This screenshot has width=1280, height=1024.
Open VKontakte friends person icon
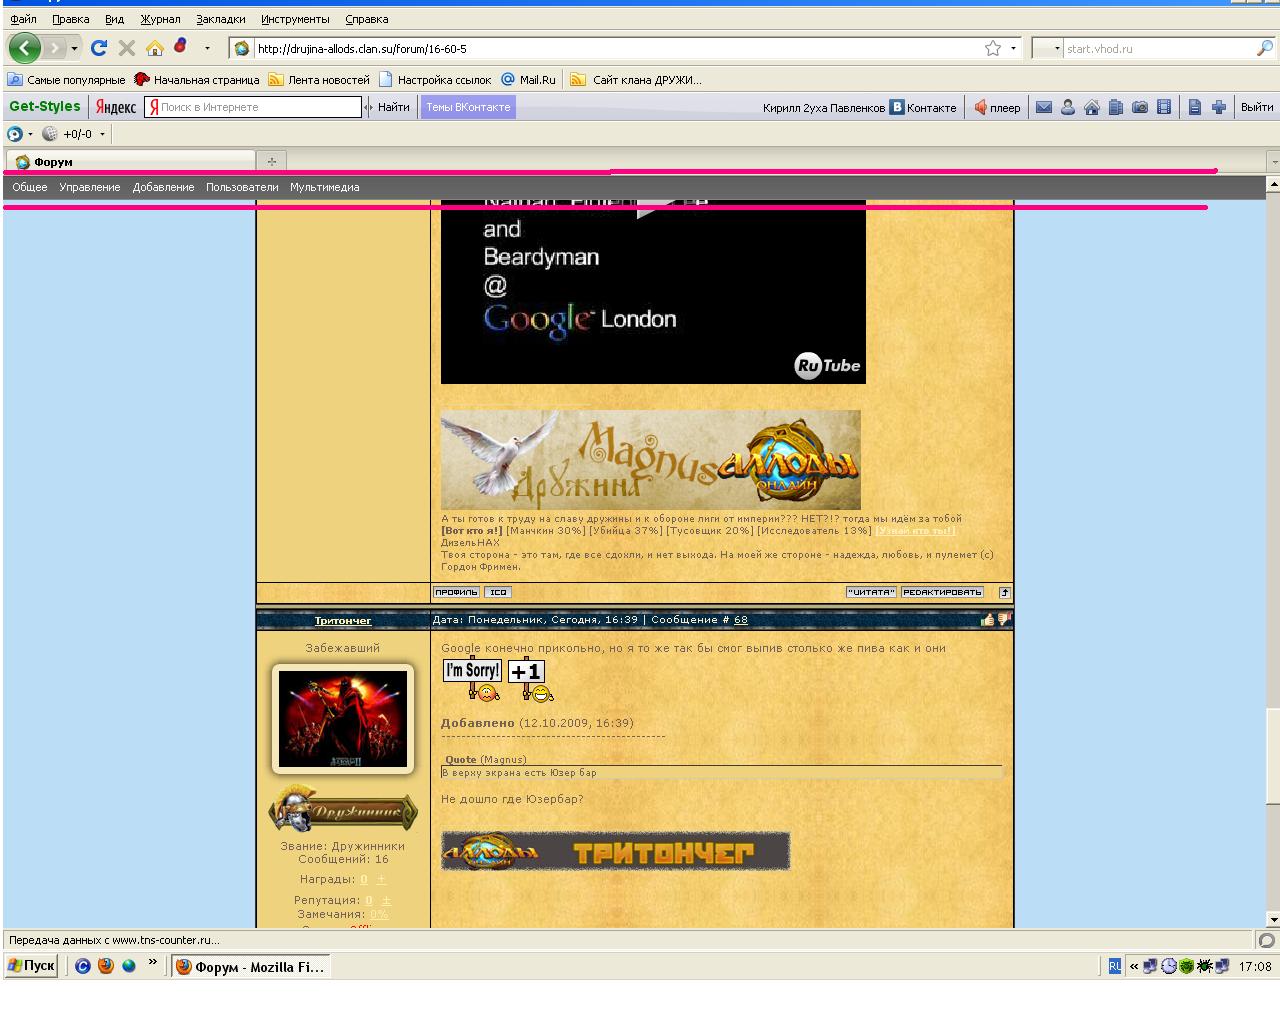1068,107
